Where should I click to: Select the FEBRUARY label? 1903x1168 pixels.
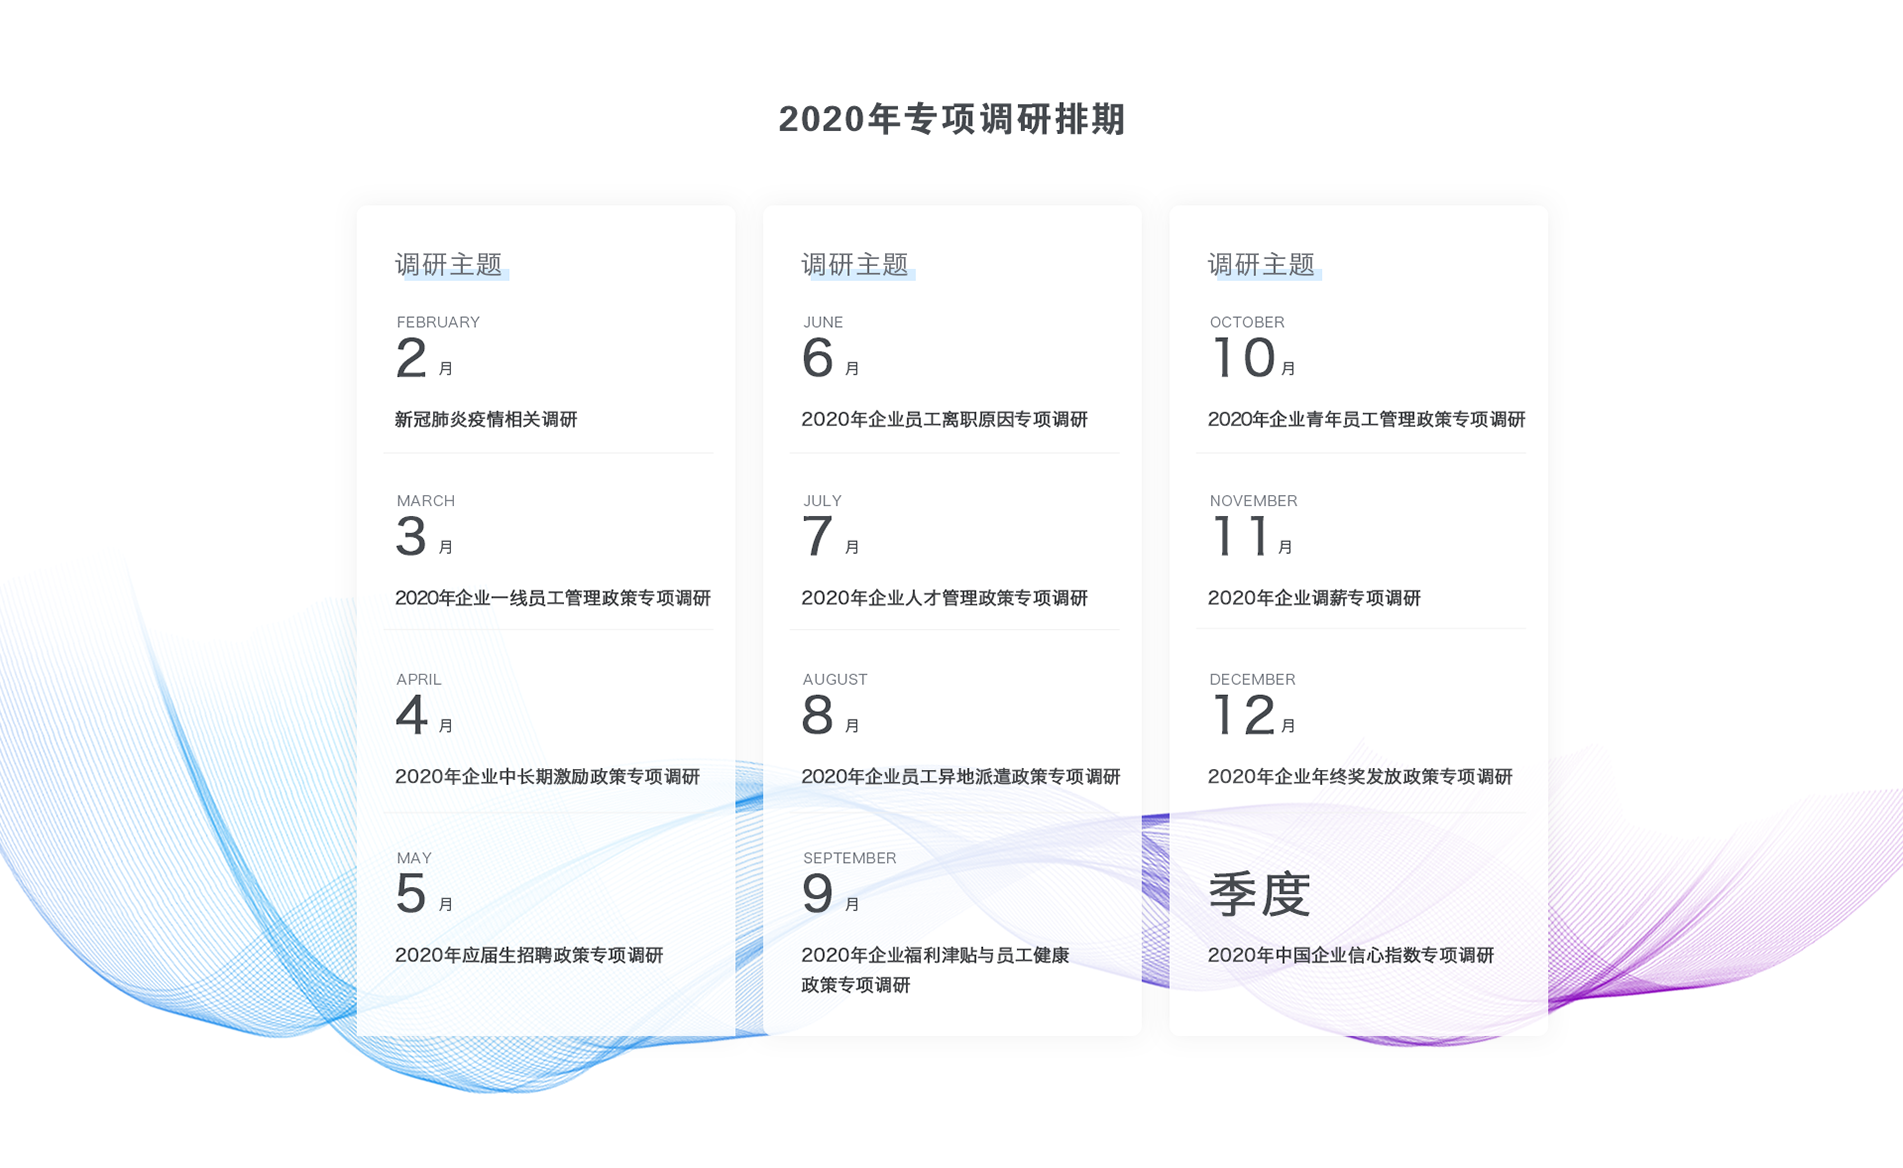coord(438,322)
